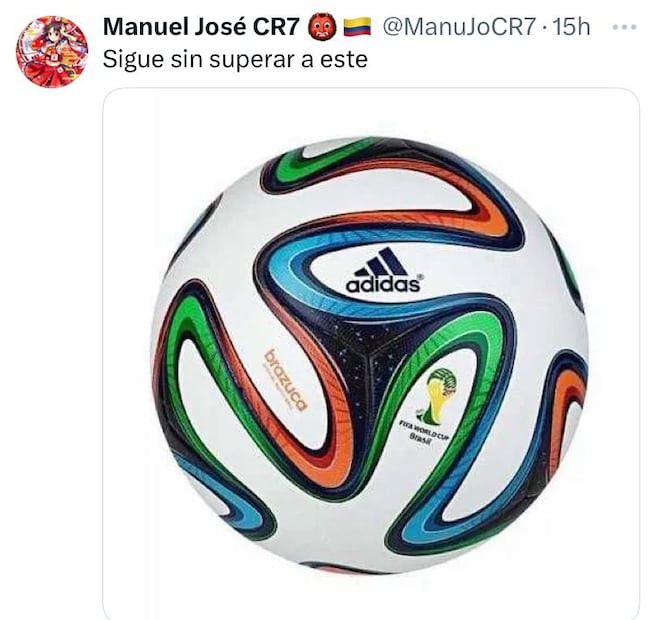Open the tweet via the 15h timestamp
Screen dimensions: 656x620
click(x=571, y=27)
